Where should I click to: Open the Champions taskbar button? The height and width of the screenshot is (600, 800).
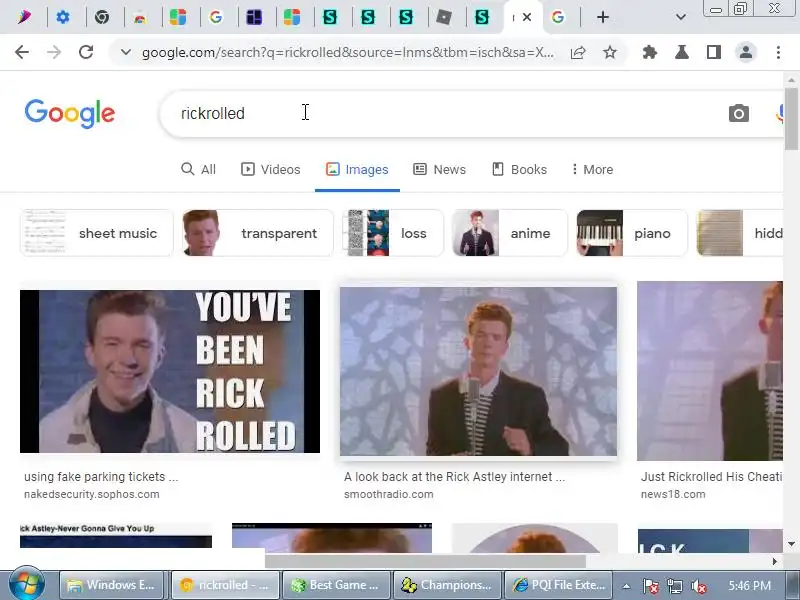coord(447,585)
